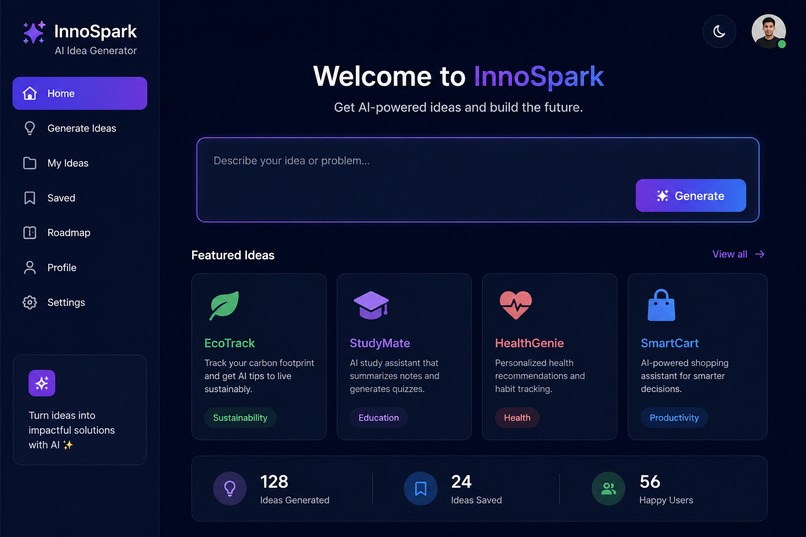Open the Settings menu label
This screenshot has height=537, width=806.
coord(66,303)
